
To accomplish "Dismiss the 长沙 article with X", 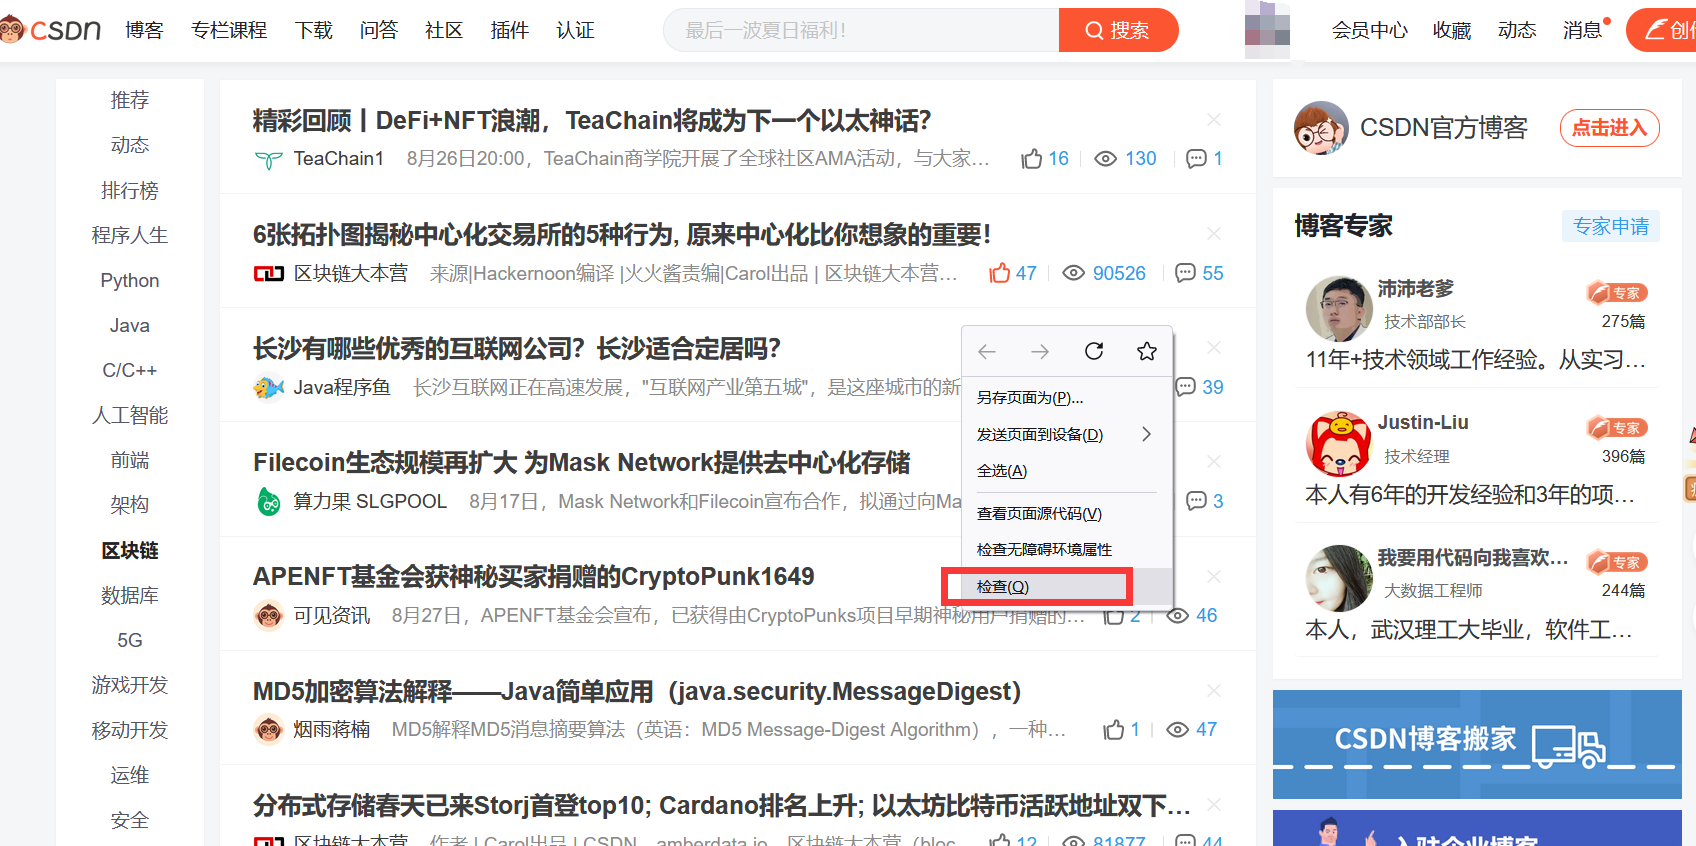I will (1214, 348).
